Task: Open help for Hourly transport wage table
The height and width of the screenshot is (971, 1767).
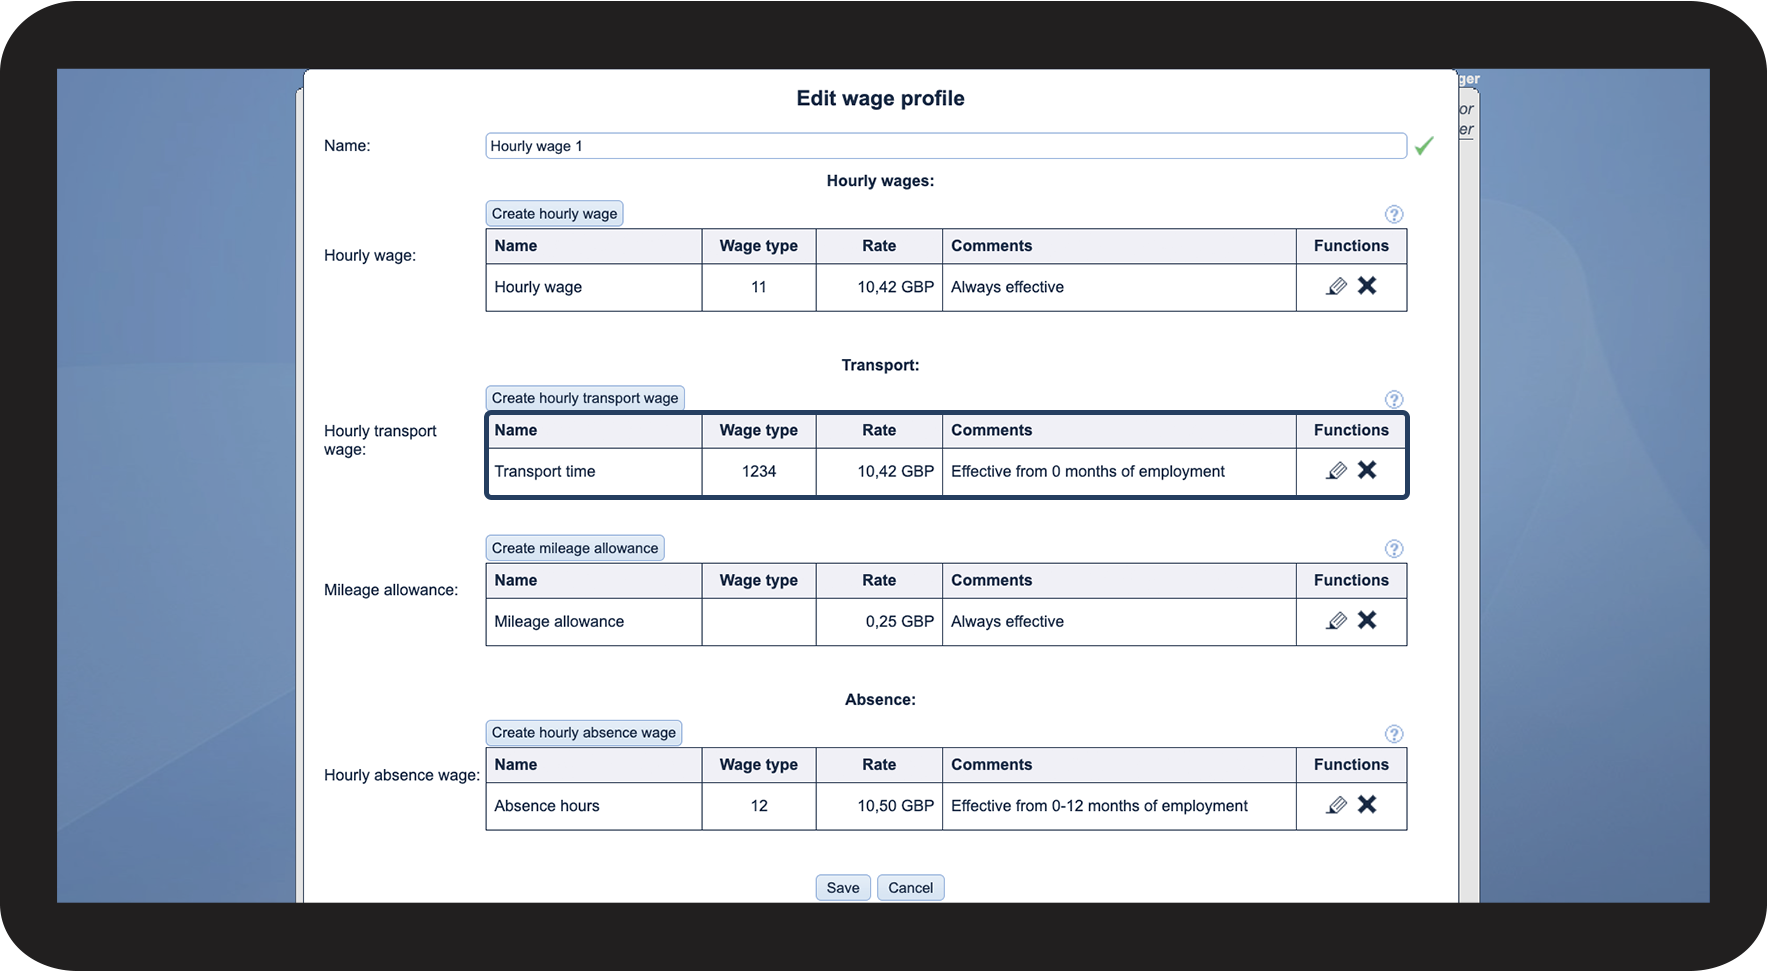Action: pos(1394,399)
